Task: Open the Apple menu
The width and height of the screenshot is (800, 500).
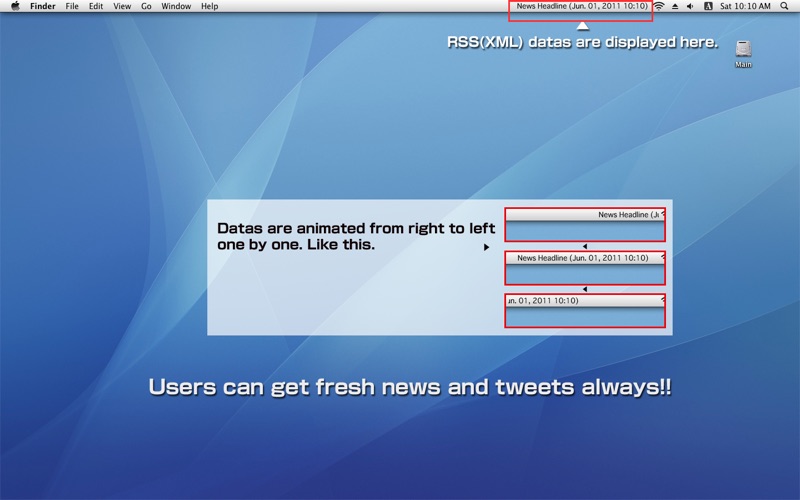Action: (15, 6)
